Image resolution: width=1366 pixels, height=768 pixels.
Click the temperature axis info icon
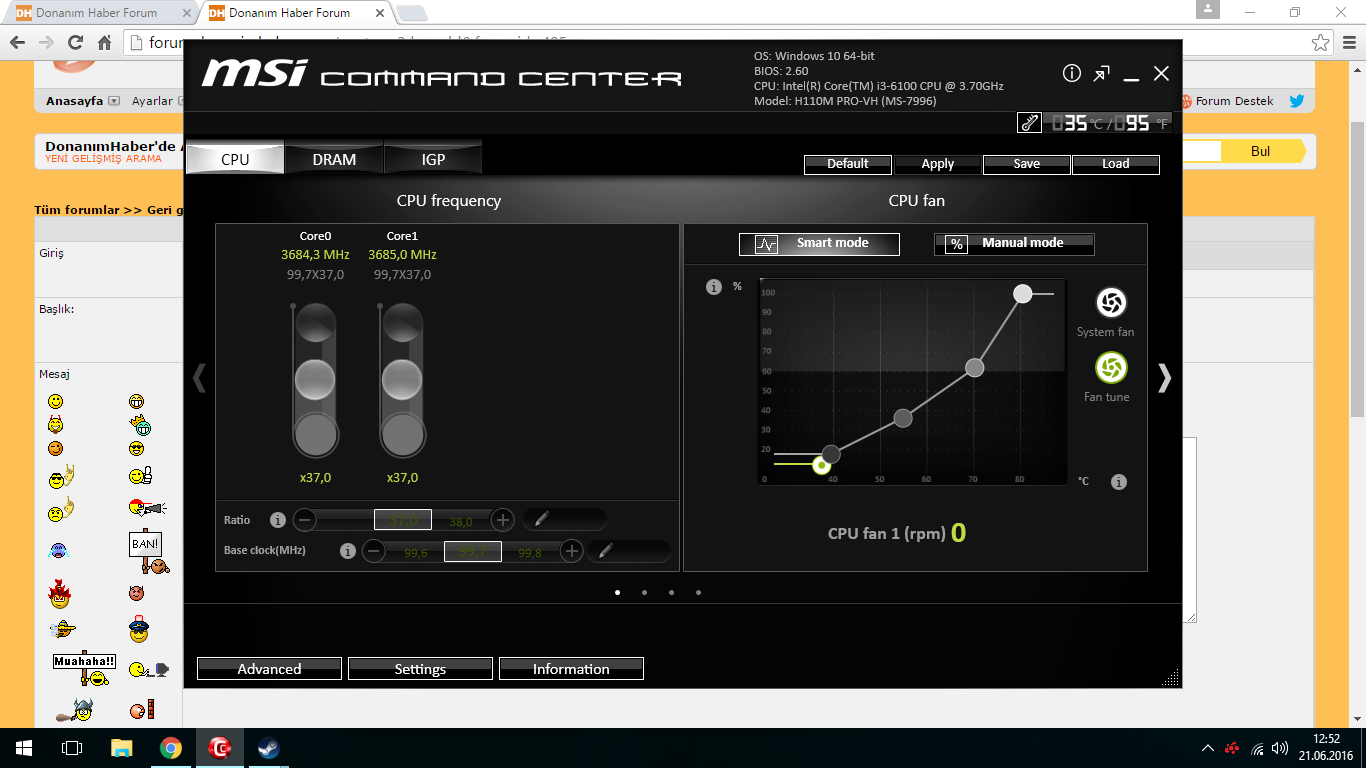click(1119, 482)
